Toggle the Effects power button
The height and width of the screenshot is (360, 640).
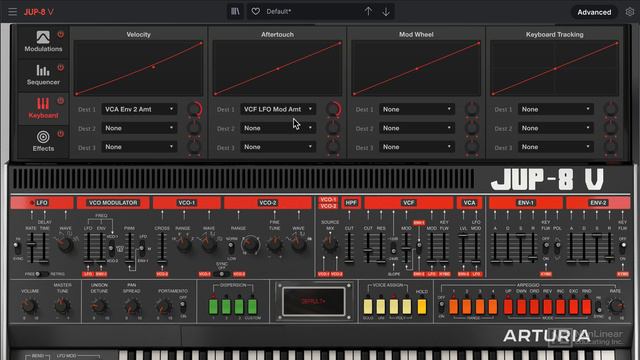click(61, 134)
